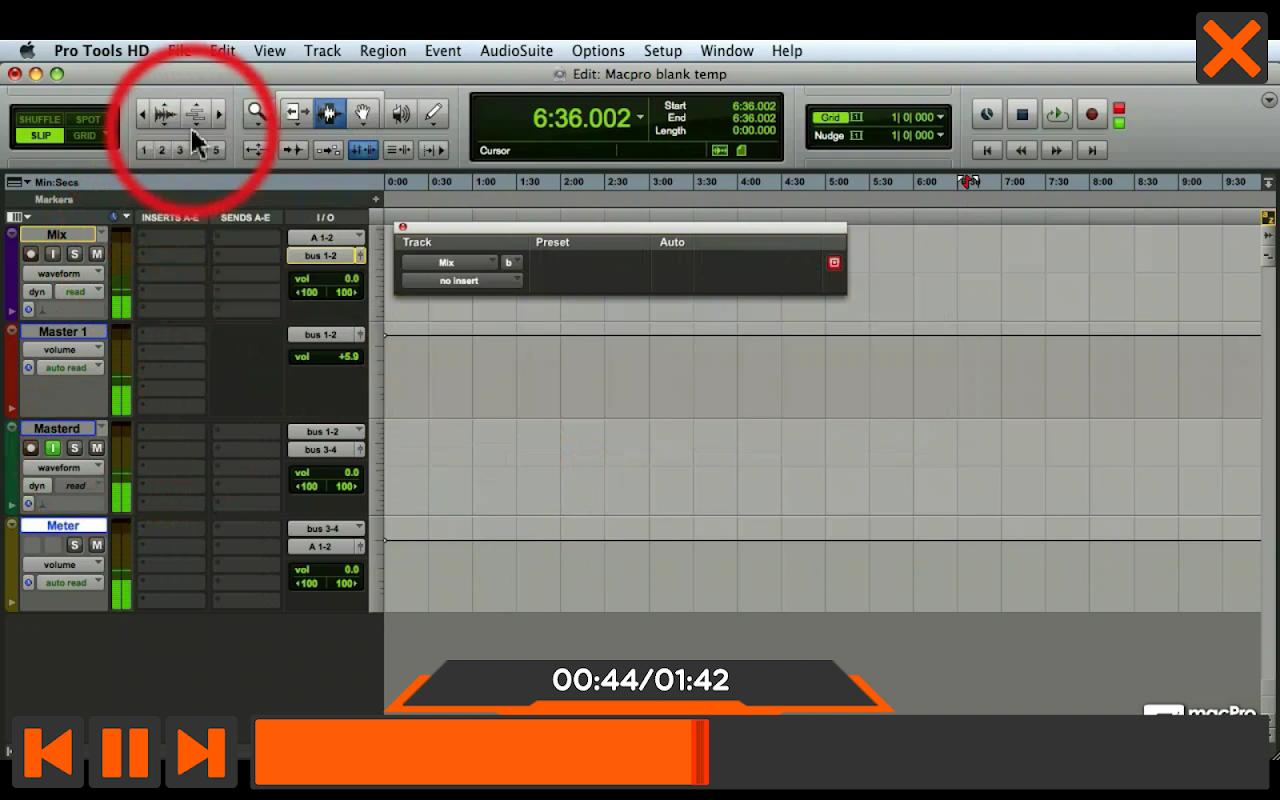Open the Setup menu
Viewport: 1280px width, 800px height.
pos(662,51)
